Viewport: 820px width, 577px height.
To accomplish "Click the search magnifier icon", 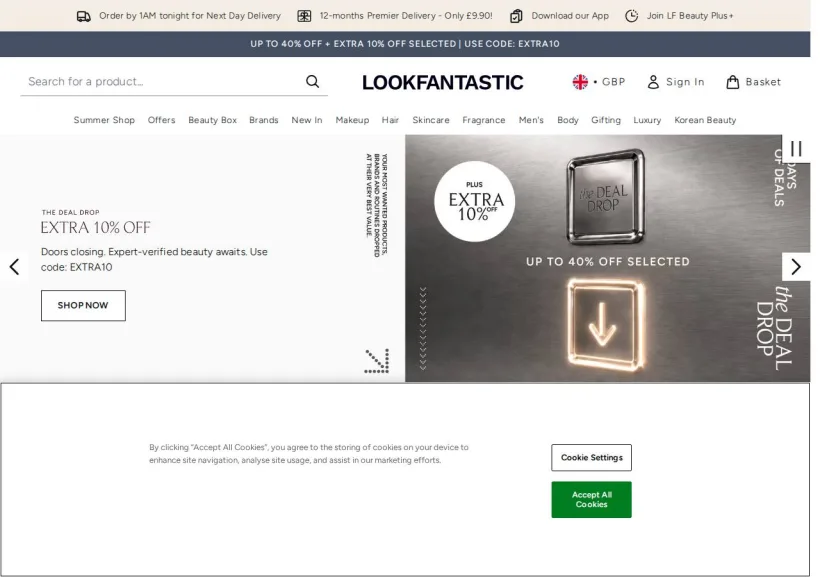I will pos(313,82).
